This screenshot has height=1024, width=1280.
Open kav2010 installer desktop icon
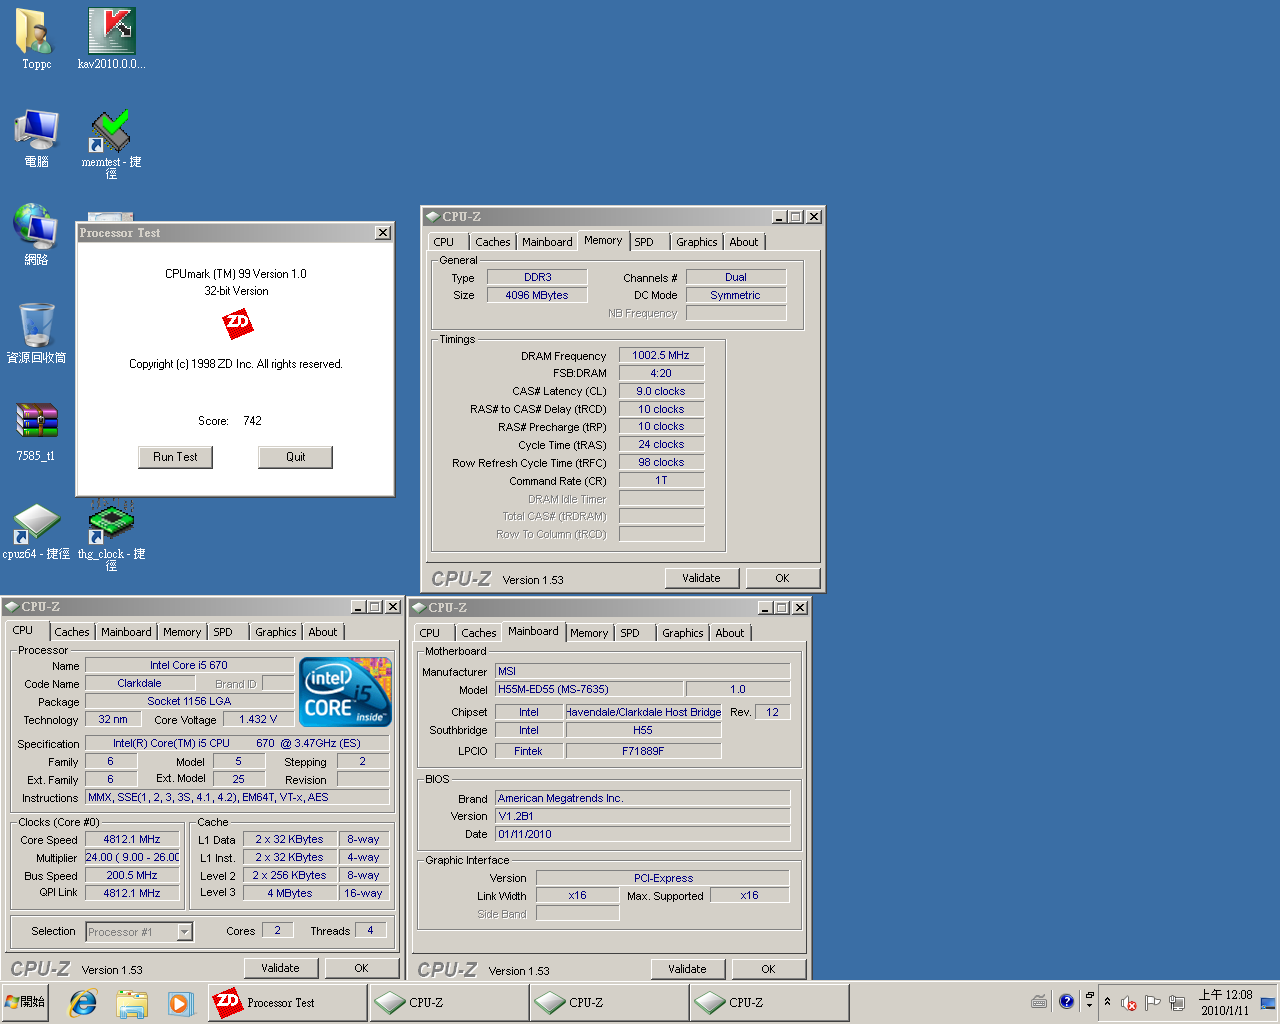[x=111, y=38]
